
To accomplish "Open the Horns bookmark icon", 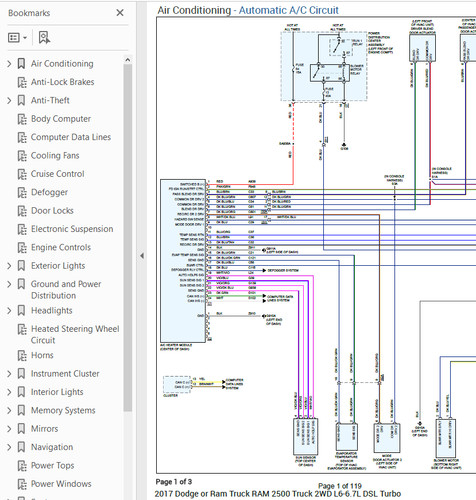I will (22, 355).
